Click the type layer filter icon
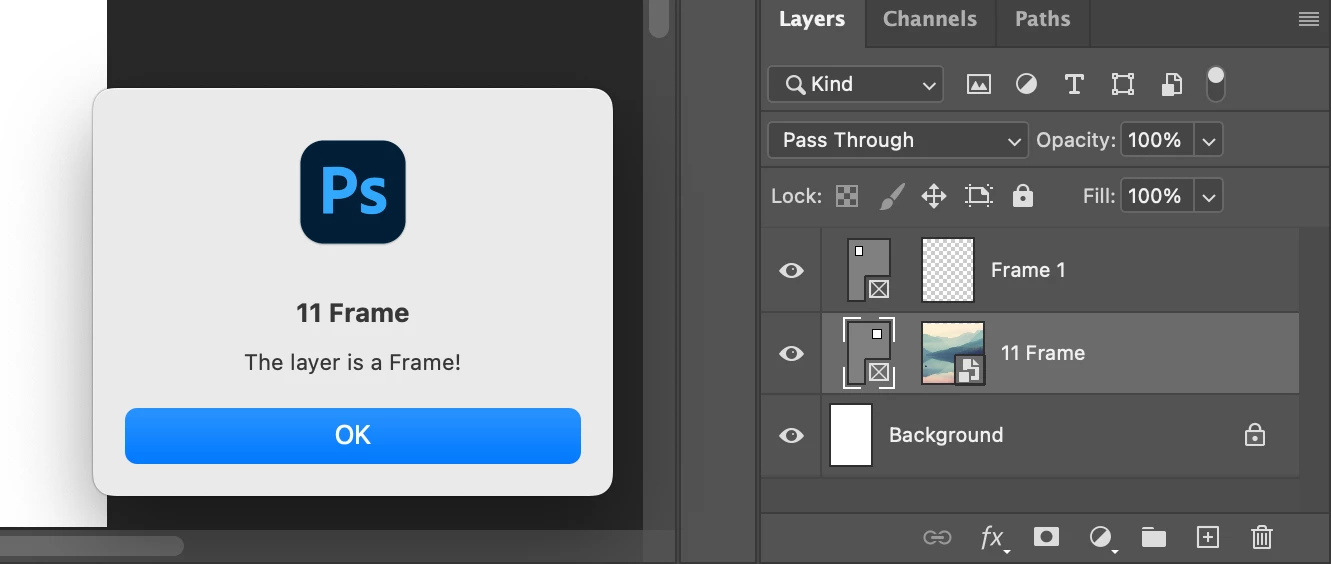This screenshot has height=564, width=1331. pos(1074,85)
